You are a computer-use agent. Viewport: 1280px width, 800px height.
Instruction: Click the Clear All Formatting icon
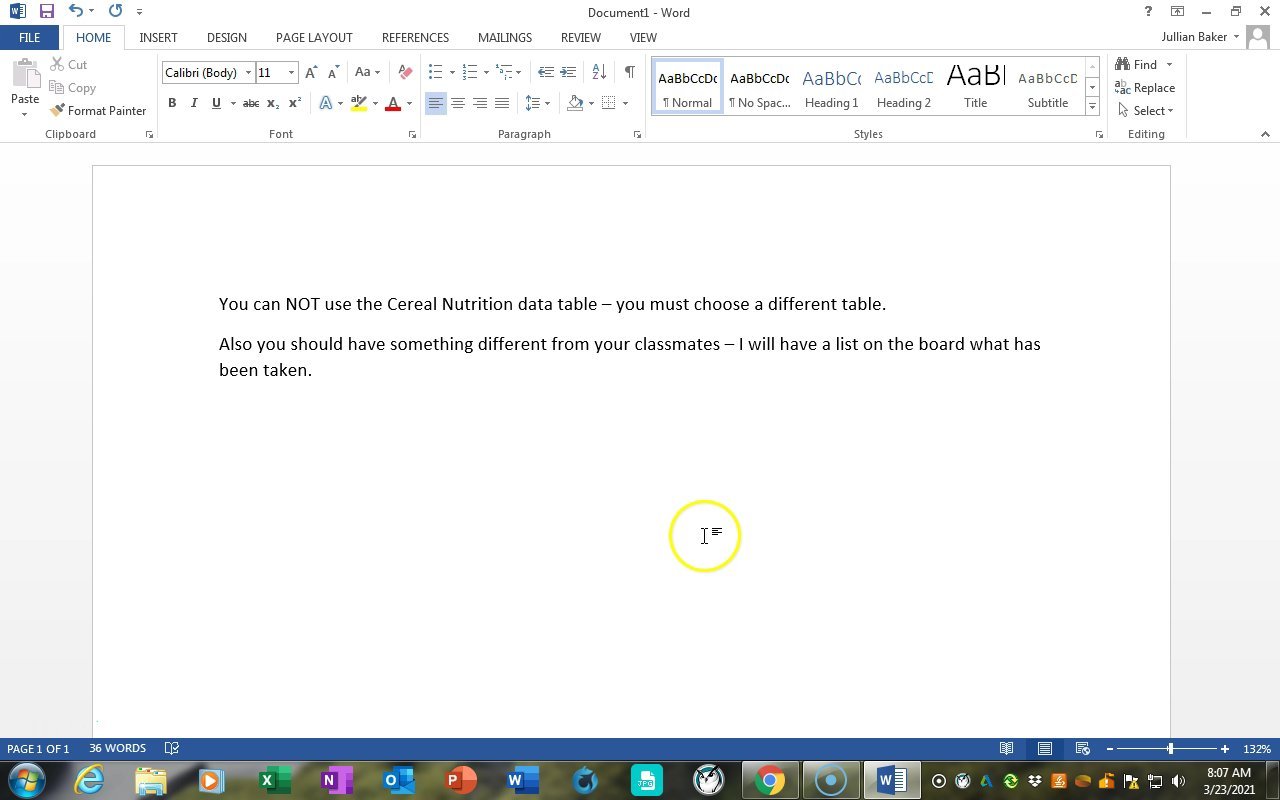pos(405,72)
